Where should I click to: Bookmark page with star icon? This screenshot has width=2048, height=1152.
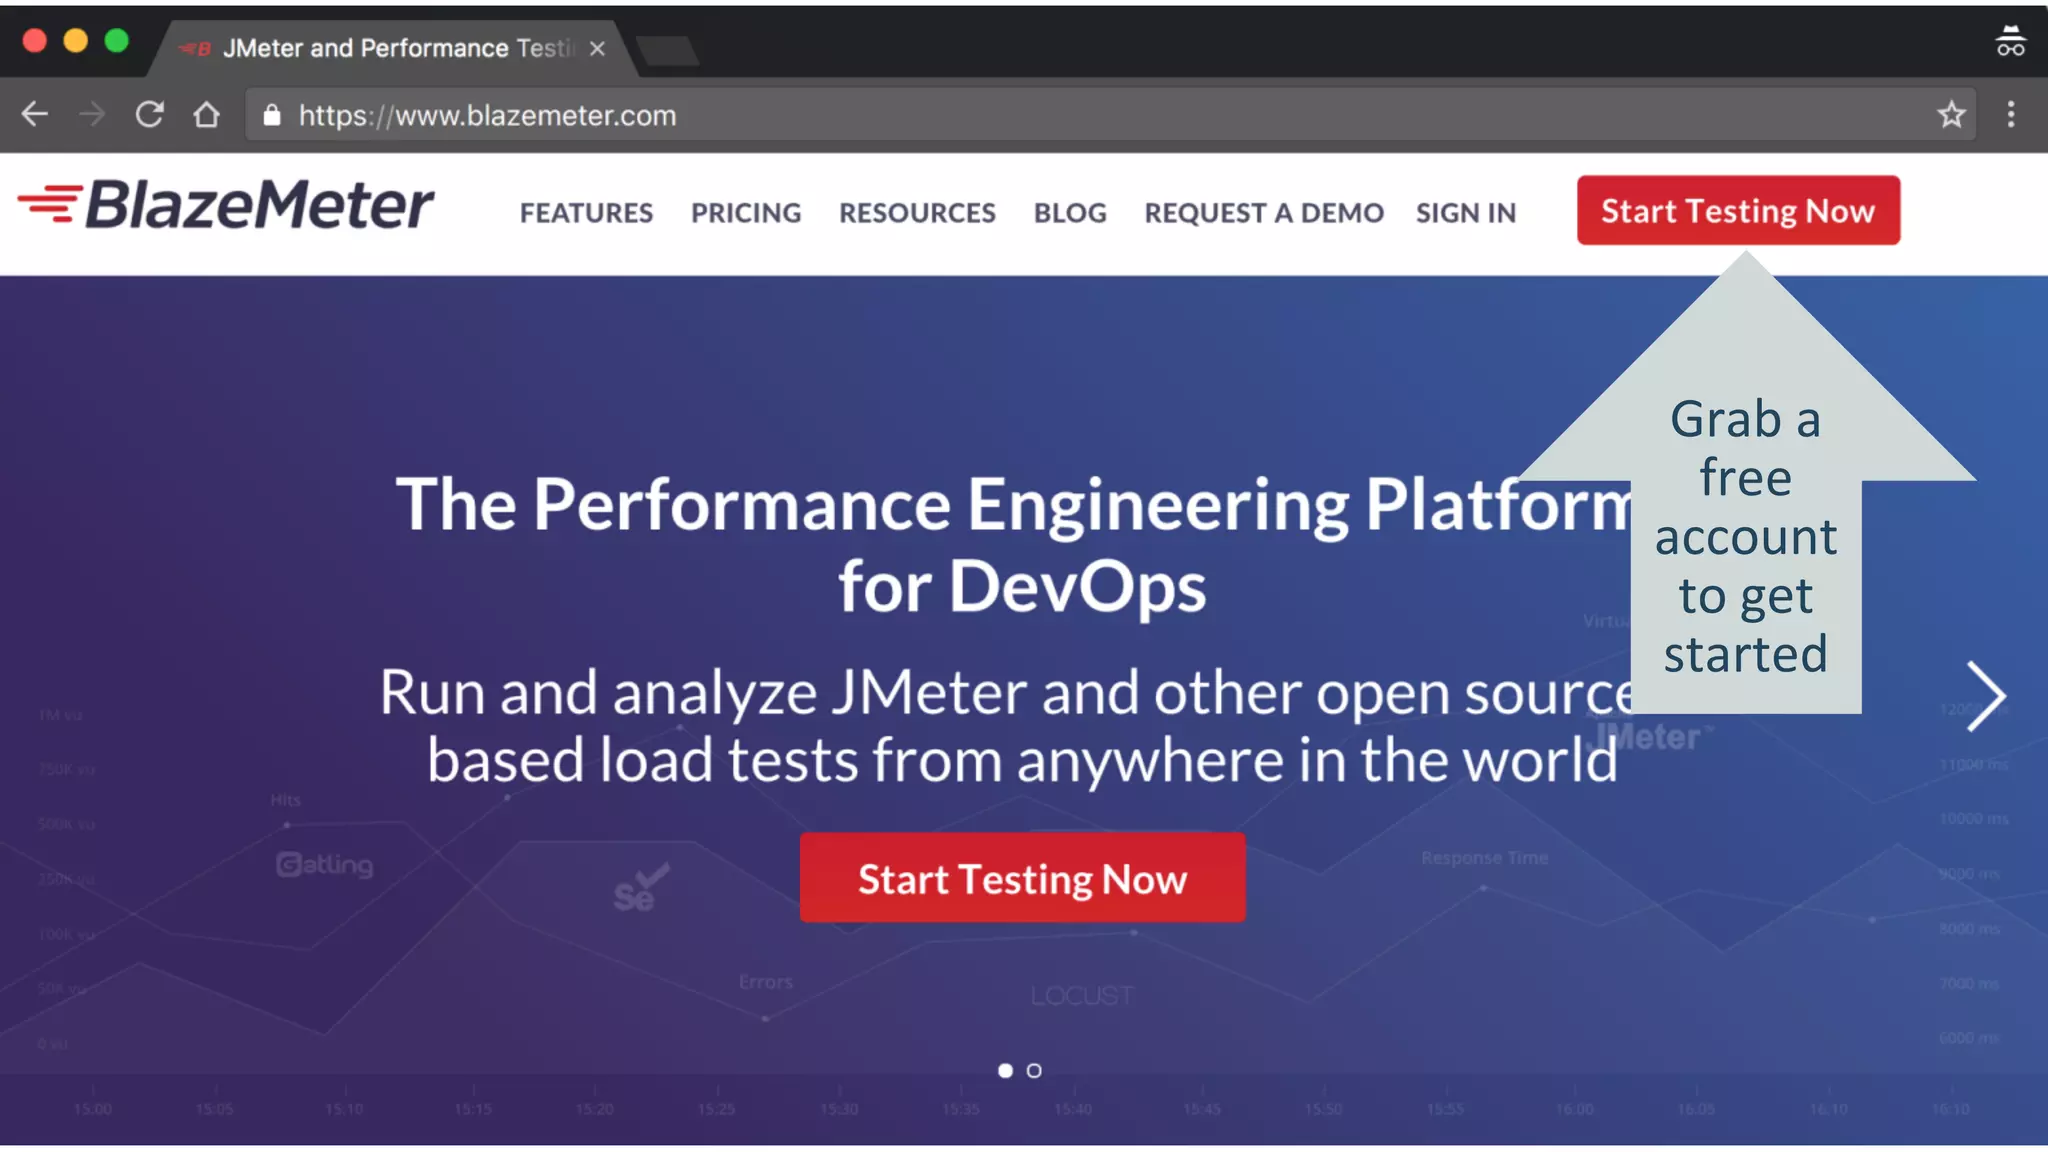pyautogui.click(x=1951, y=115)
